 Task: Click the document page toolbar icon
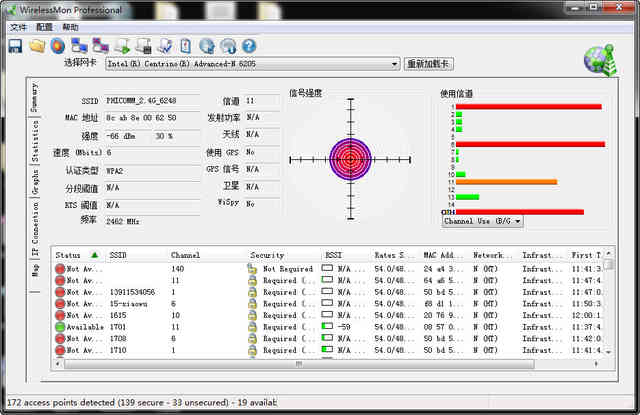186,46
